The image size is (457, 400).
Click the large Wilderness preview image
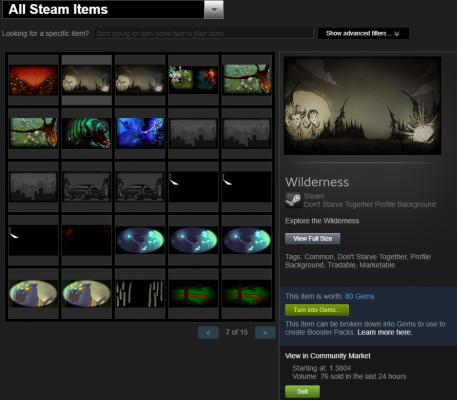362,106
